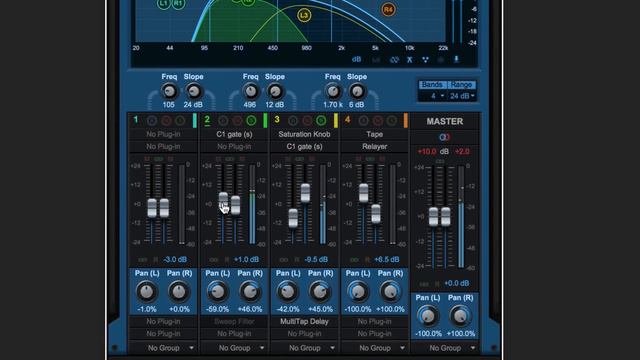Open the C1 gate (s) plug-in slot on band 2
Image resolution: width=640 pixels, height=360 pixels.
[x=234, y=134]
